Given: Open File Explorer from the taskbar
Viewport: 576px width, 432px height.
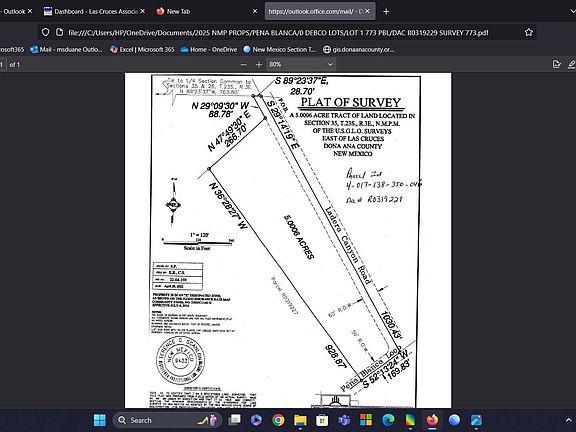Looking at the screenshot, I should 300,420.
